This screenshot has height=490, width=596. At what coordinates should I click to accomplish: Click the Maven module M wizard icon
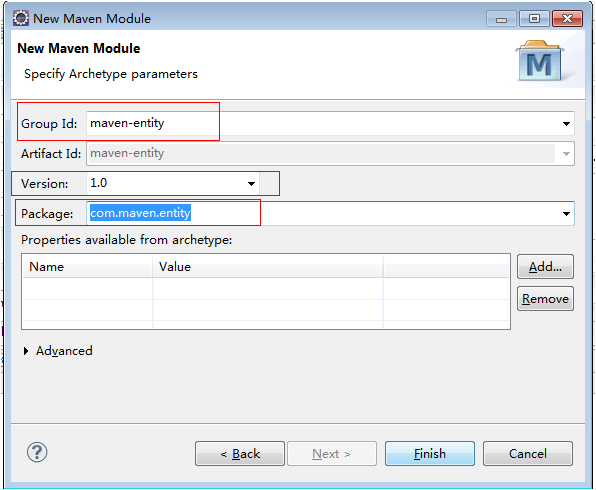point(540,61)
